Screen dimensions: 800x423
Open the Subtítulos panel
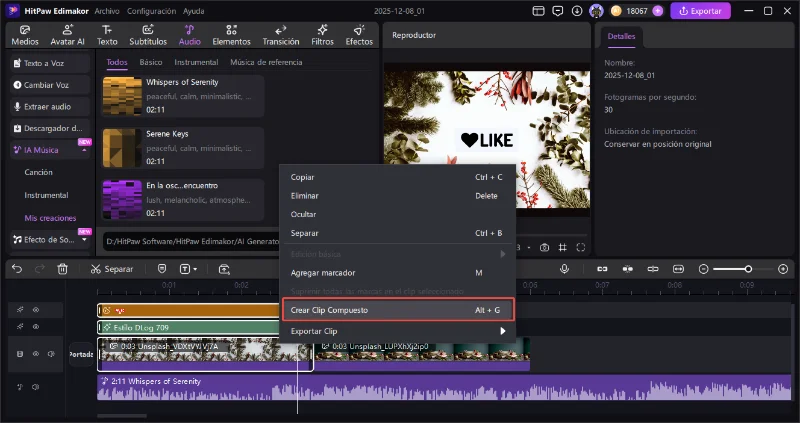(148, 36)
